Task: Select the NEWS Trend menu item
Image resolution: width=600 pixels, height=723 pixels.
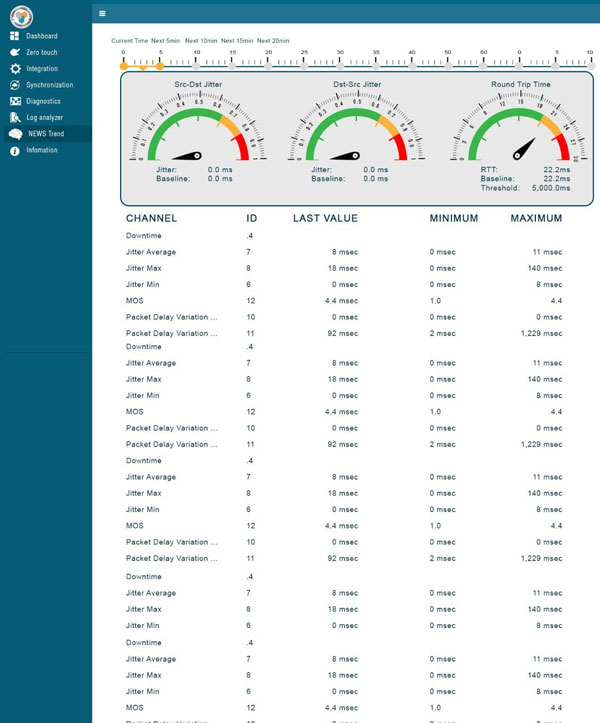Action: (48, 134)
